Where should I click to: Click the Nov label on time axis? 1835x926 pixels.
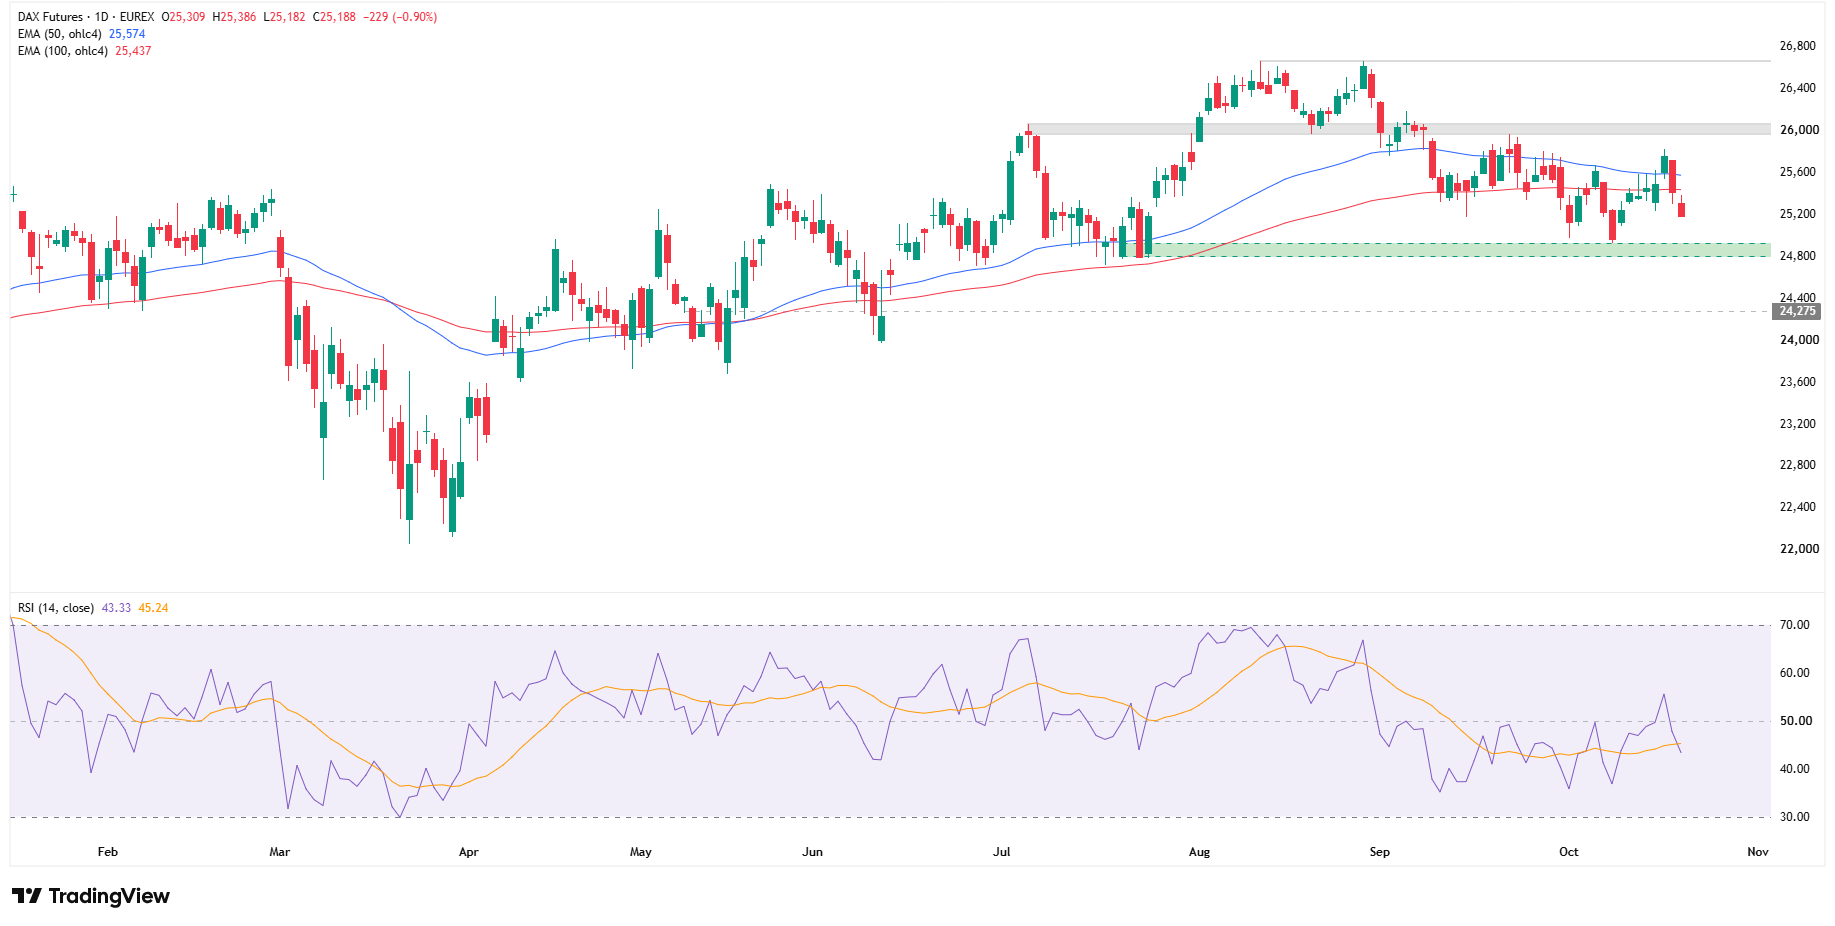[x=1758, y=852]
